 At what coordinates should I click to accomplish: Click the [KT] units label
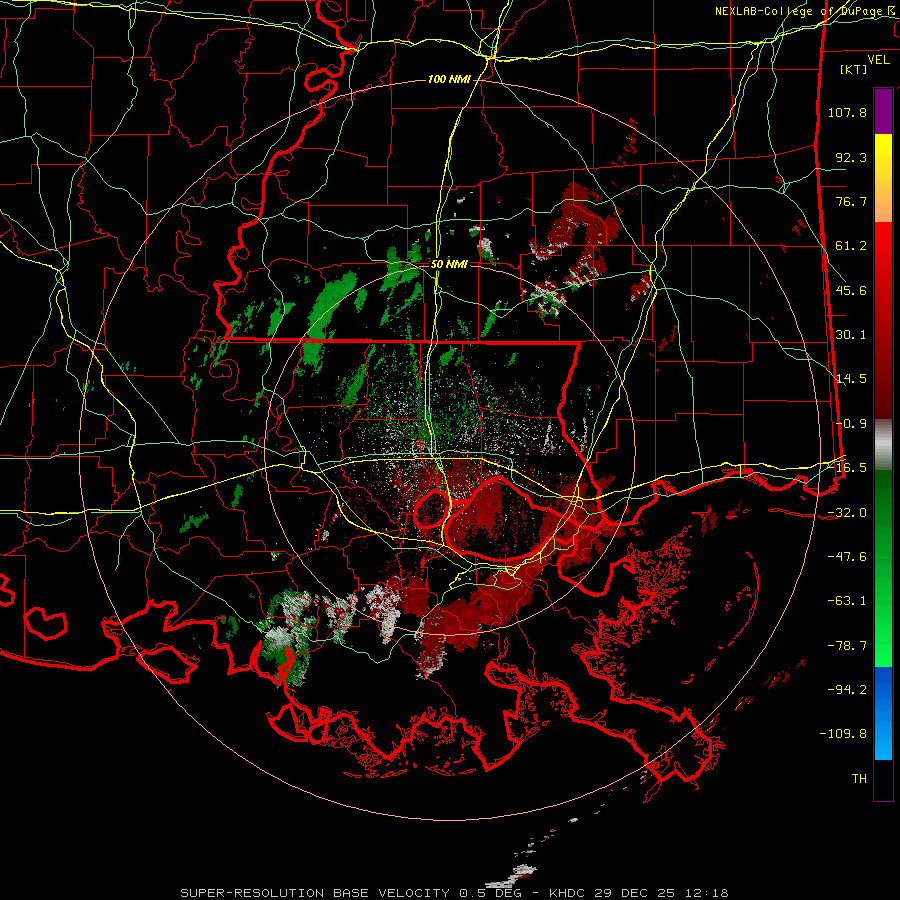[854, 69]
